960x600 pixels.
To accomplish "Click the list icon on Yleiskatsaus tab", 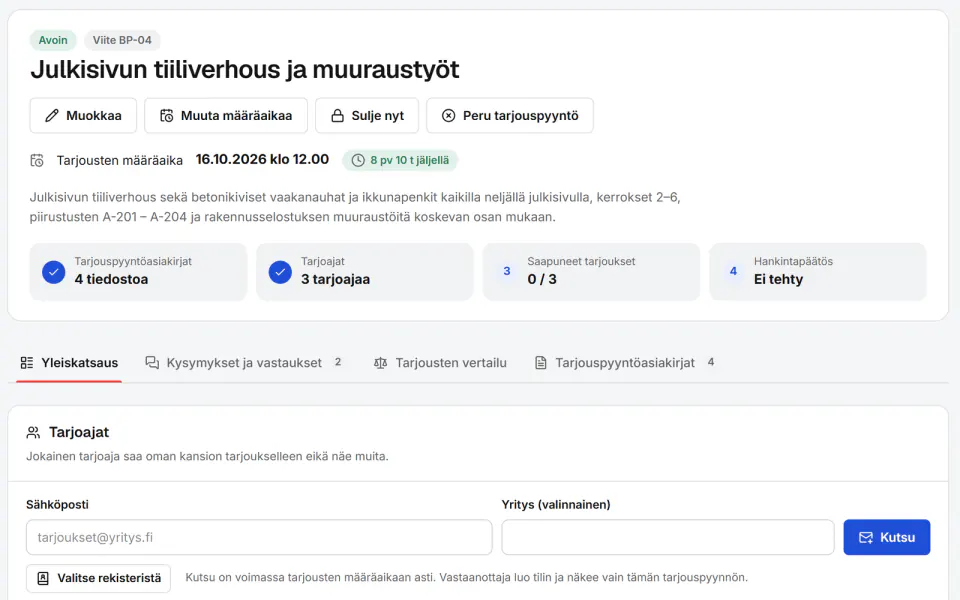I will point(27,362).
